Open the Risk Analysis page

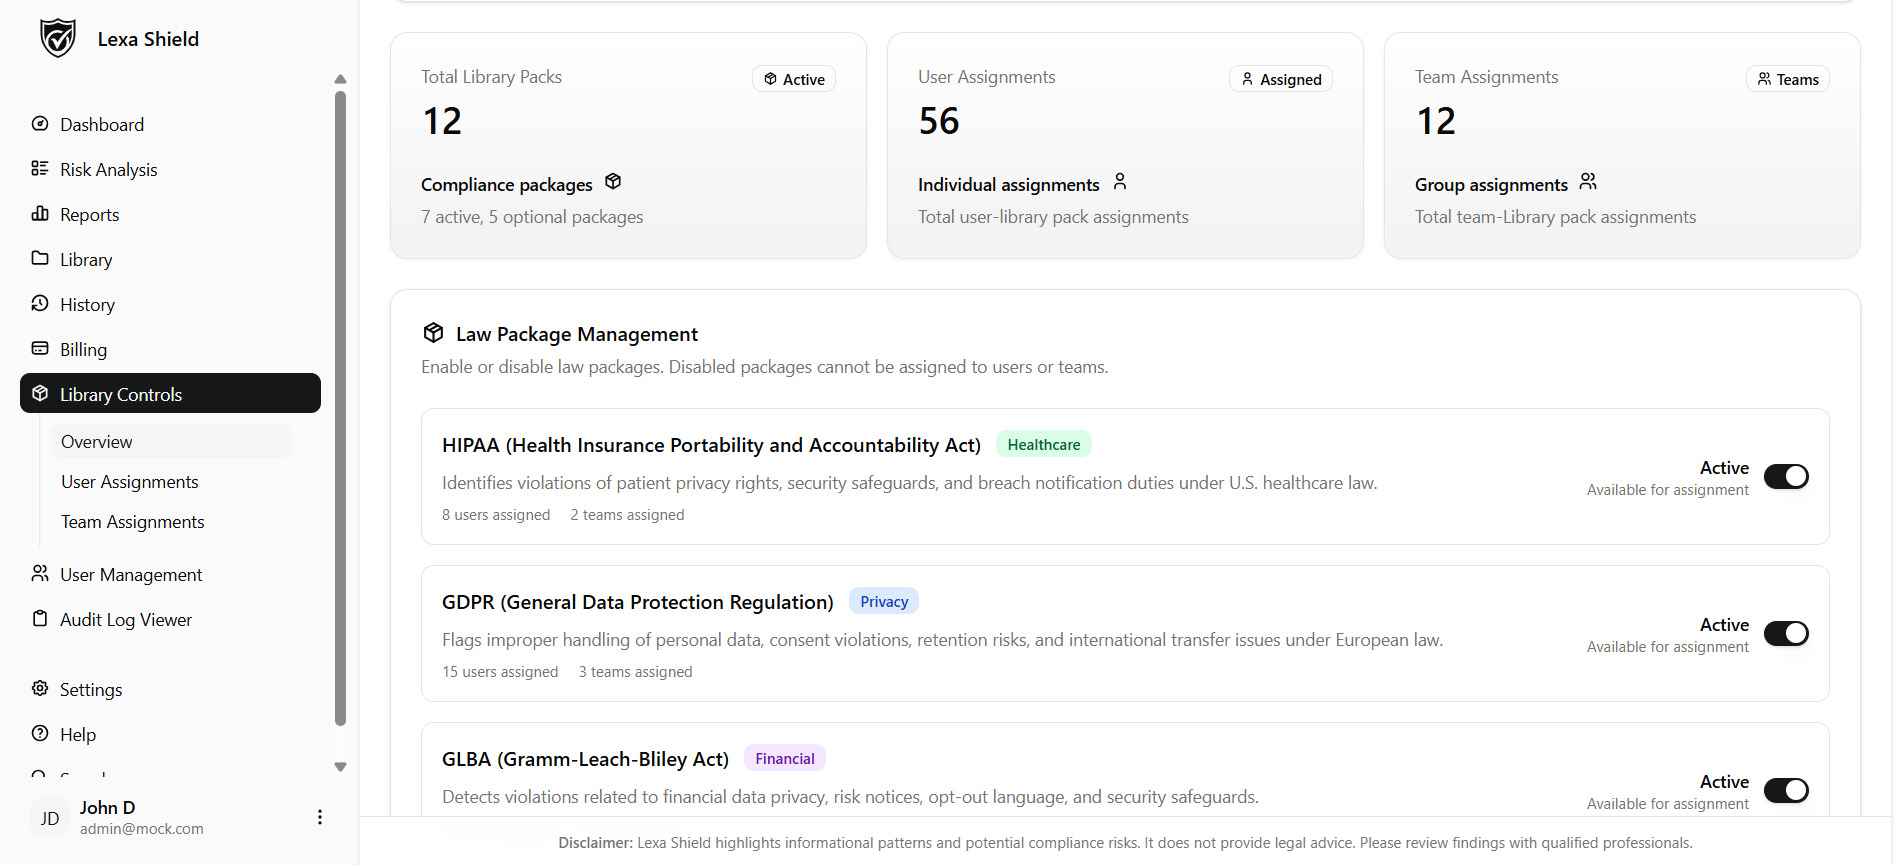tap(170, 169)
